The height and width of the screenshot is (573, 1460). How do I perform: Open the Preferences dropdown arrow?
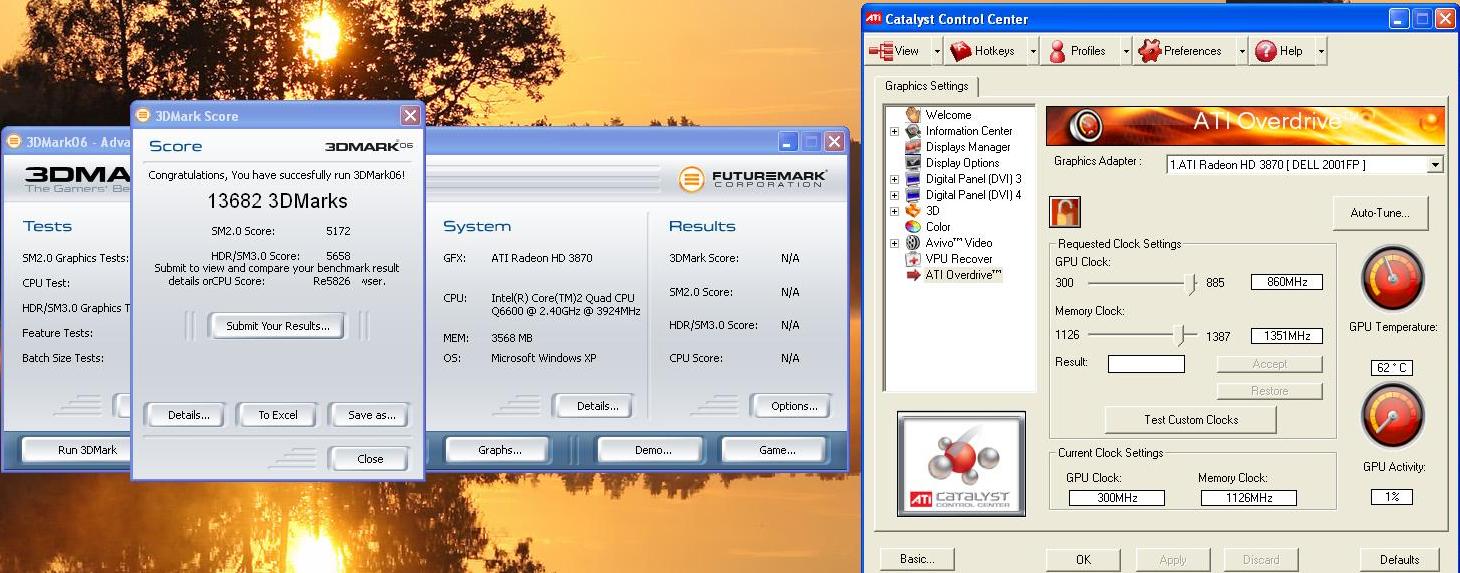(x=1241, y=51)
